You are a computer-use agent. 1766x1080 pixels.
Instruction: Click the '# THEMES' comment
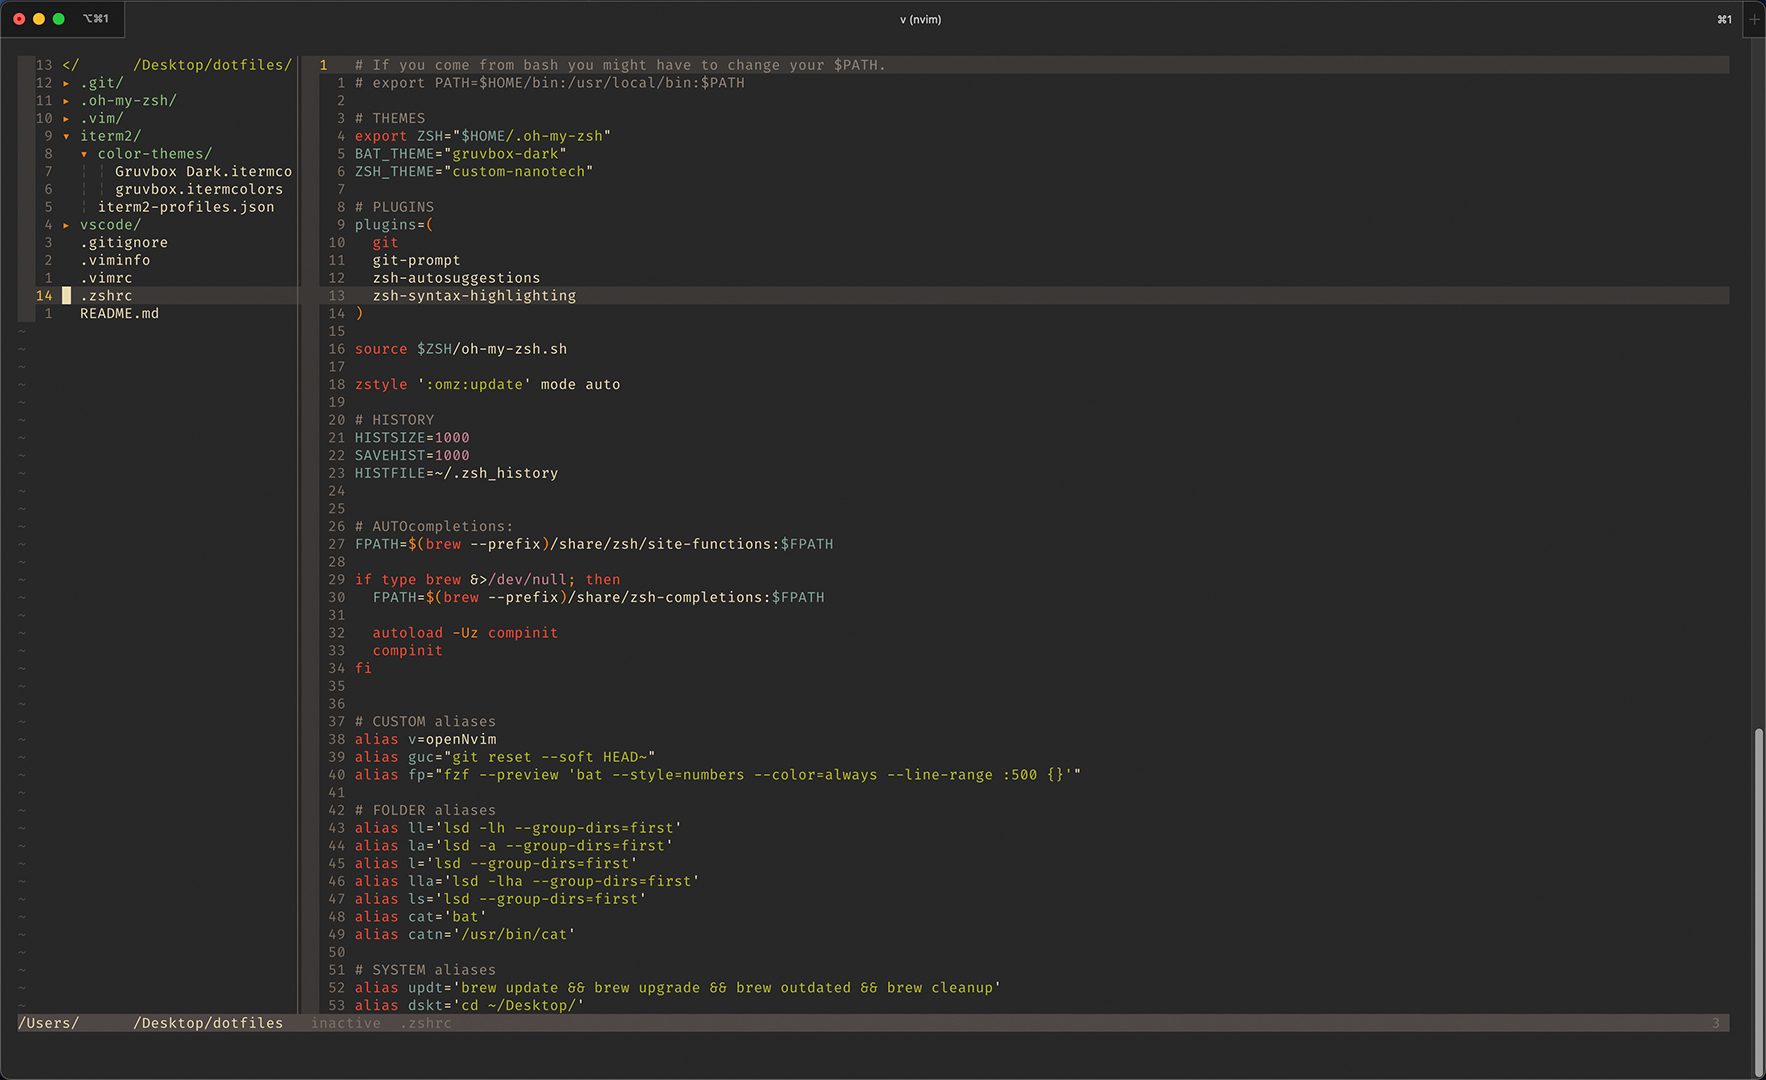(390, 119)
